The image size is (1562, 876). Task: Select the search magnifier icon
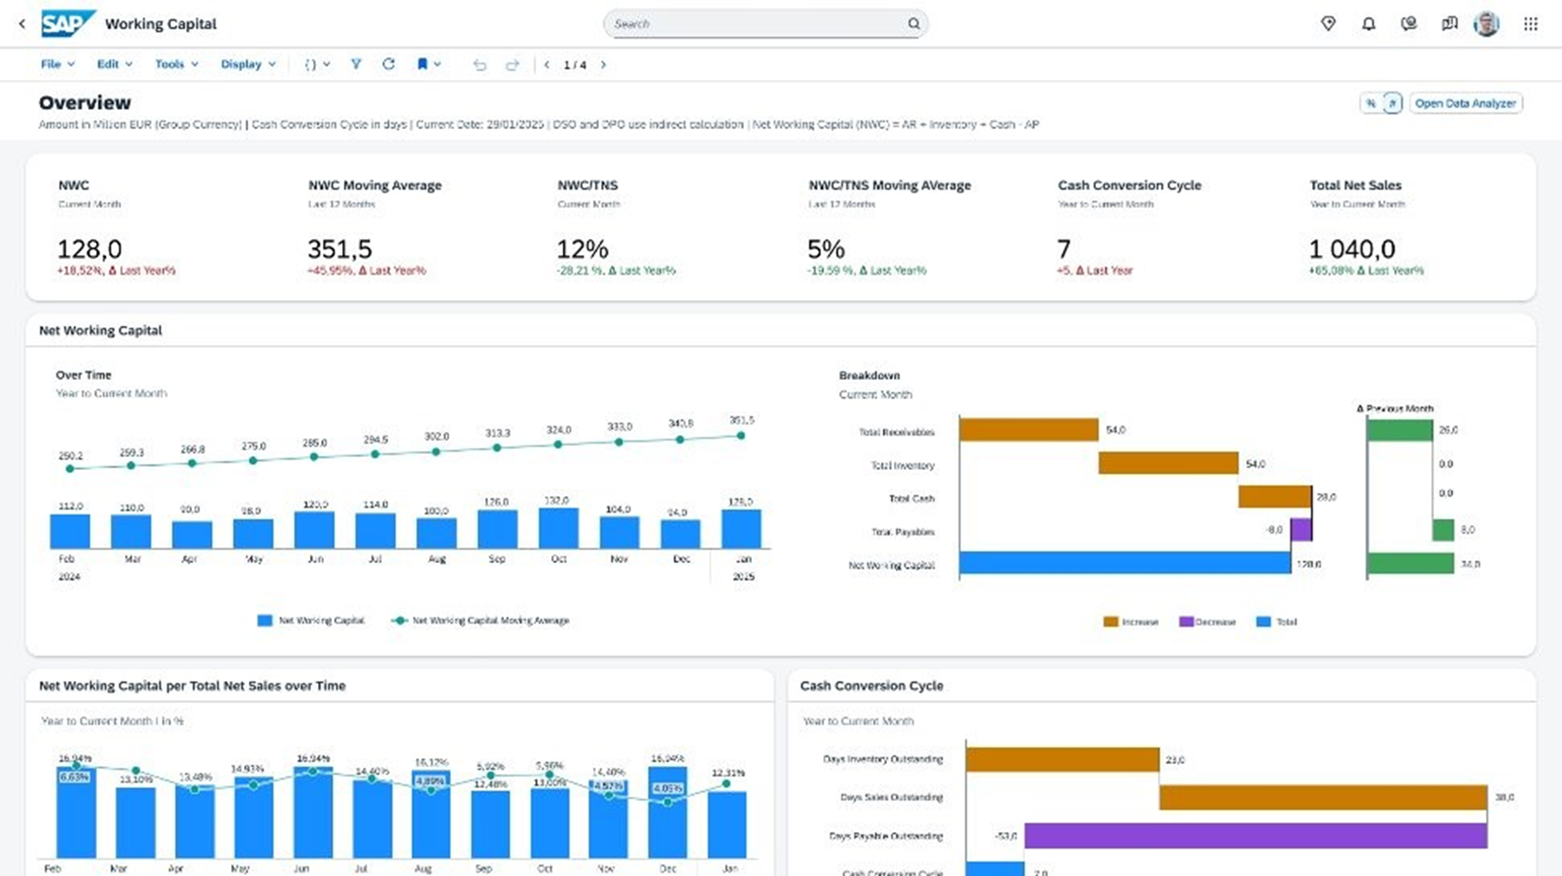[913, 23]
